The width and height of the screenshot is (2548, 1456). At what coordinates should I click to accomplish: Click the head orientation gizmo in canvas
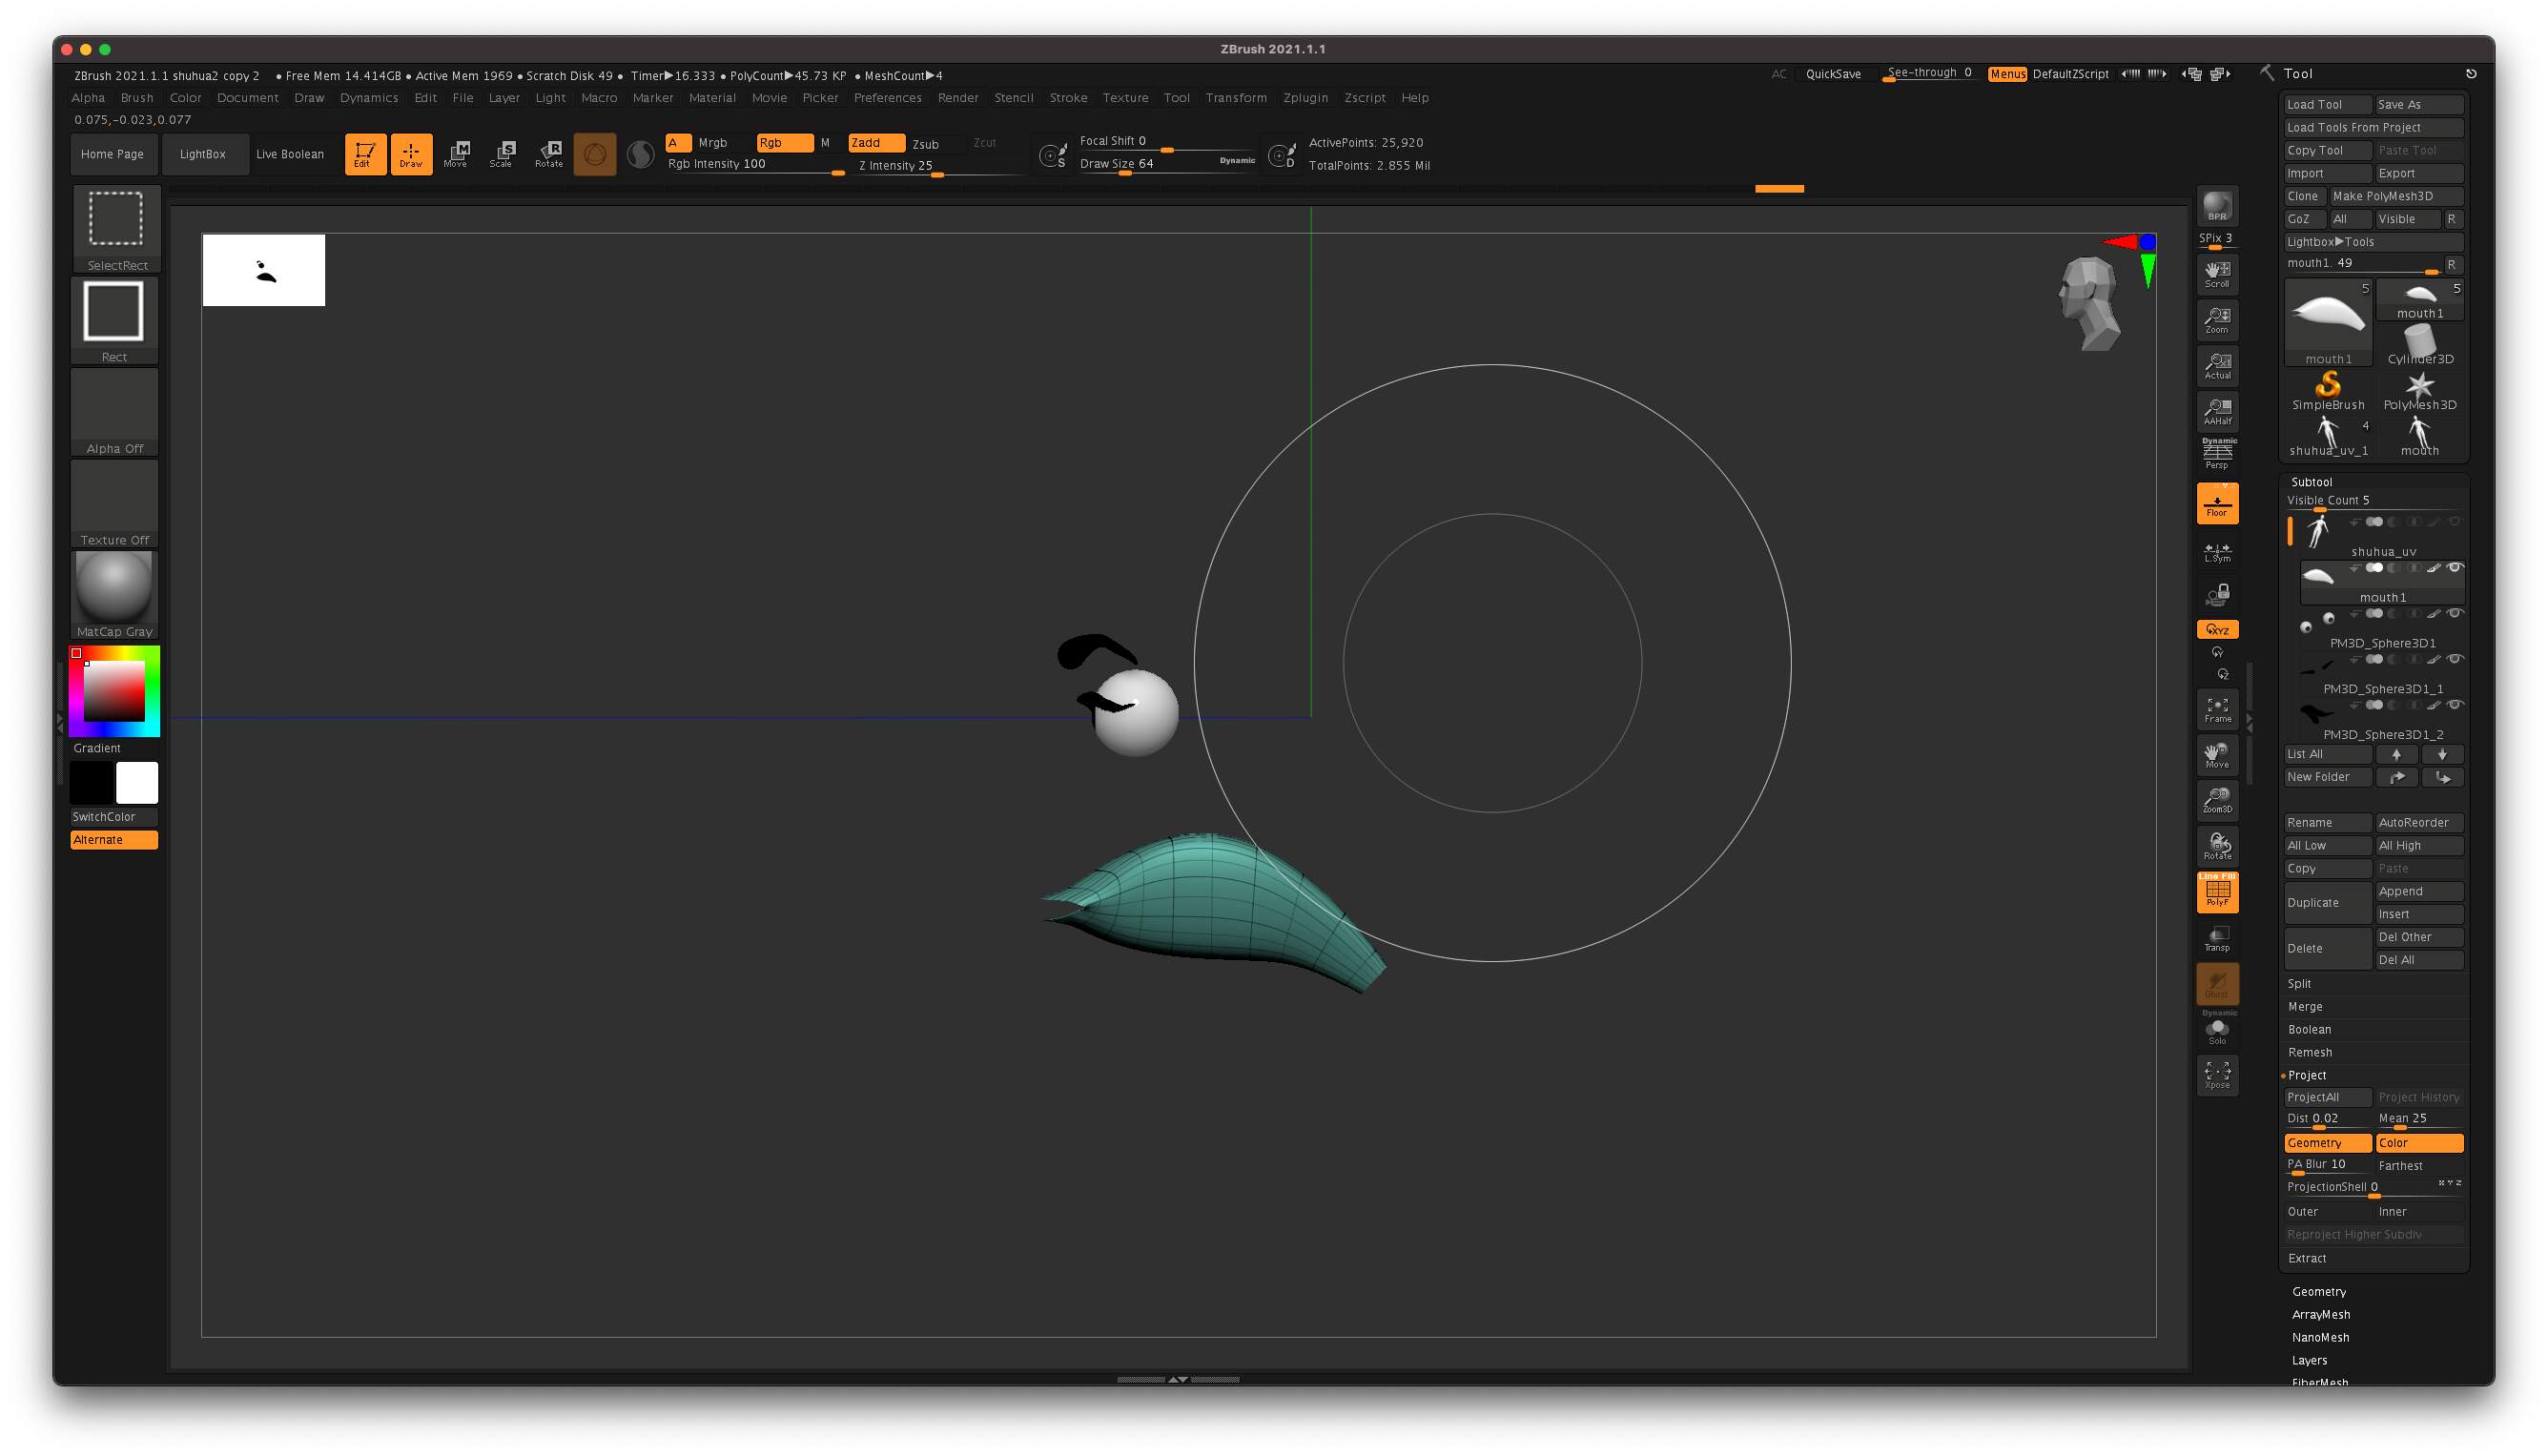pyautogui.click(x=2090, y=303)
